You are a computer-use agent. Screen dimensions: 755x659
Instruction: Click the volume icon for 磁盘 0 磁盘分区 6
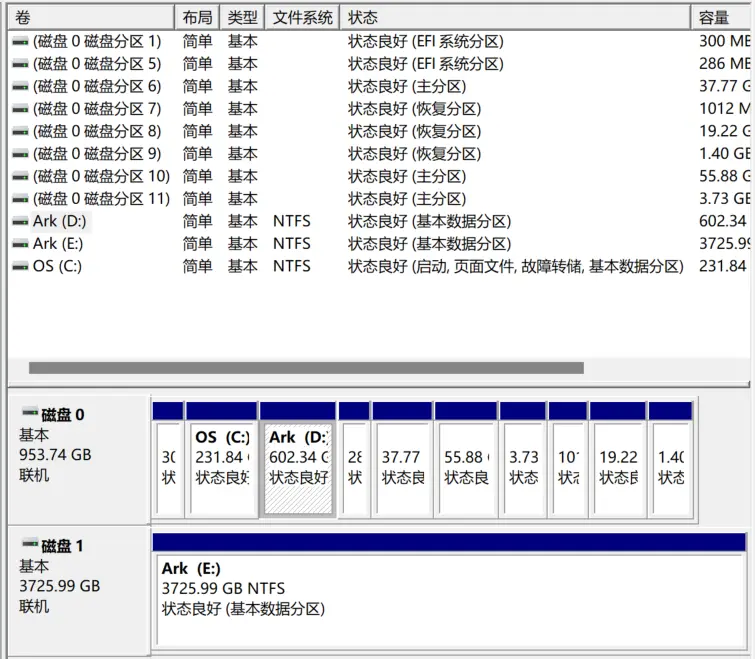point(20,87)
